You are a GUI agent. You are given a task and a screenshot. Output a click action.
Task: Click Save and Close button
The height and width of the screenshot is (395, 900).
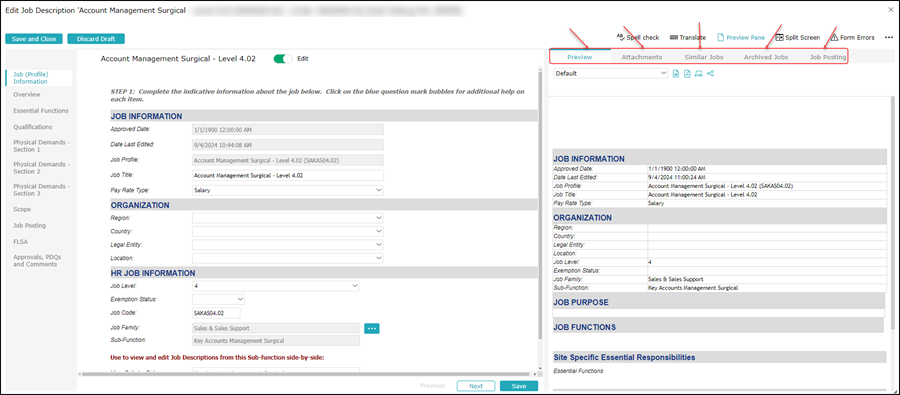(34, 38)
